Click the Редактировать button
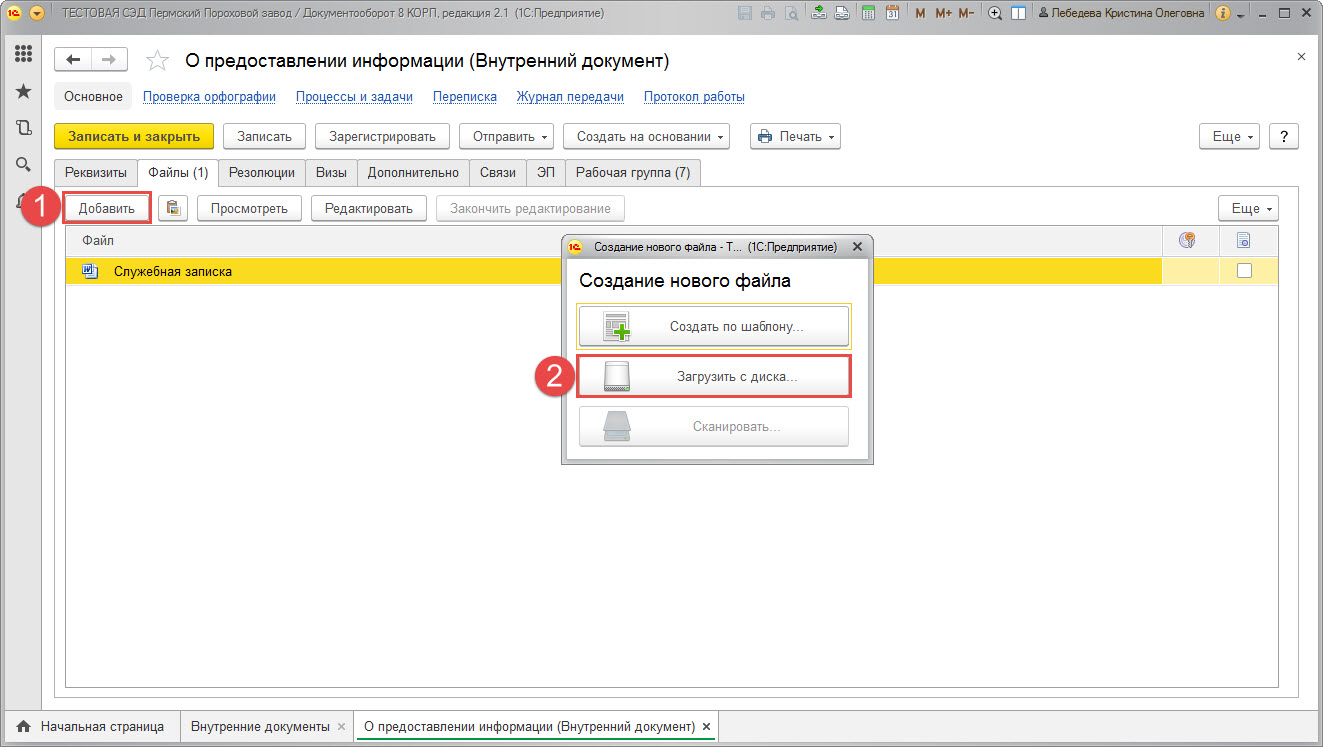1323x747 pixels. [x=369, y=208]
